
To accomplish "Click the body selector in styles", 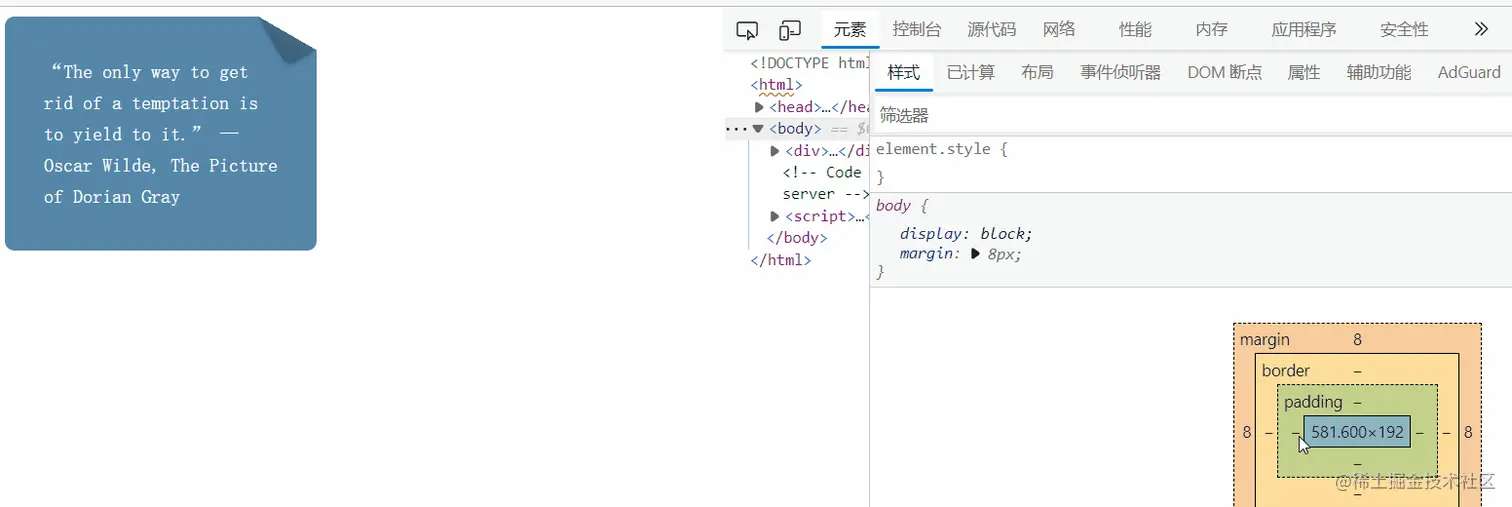I will (x=893, y=205).
